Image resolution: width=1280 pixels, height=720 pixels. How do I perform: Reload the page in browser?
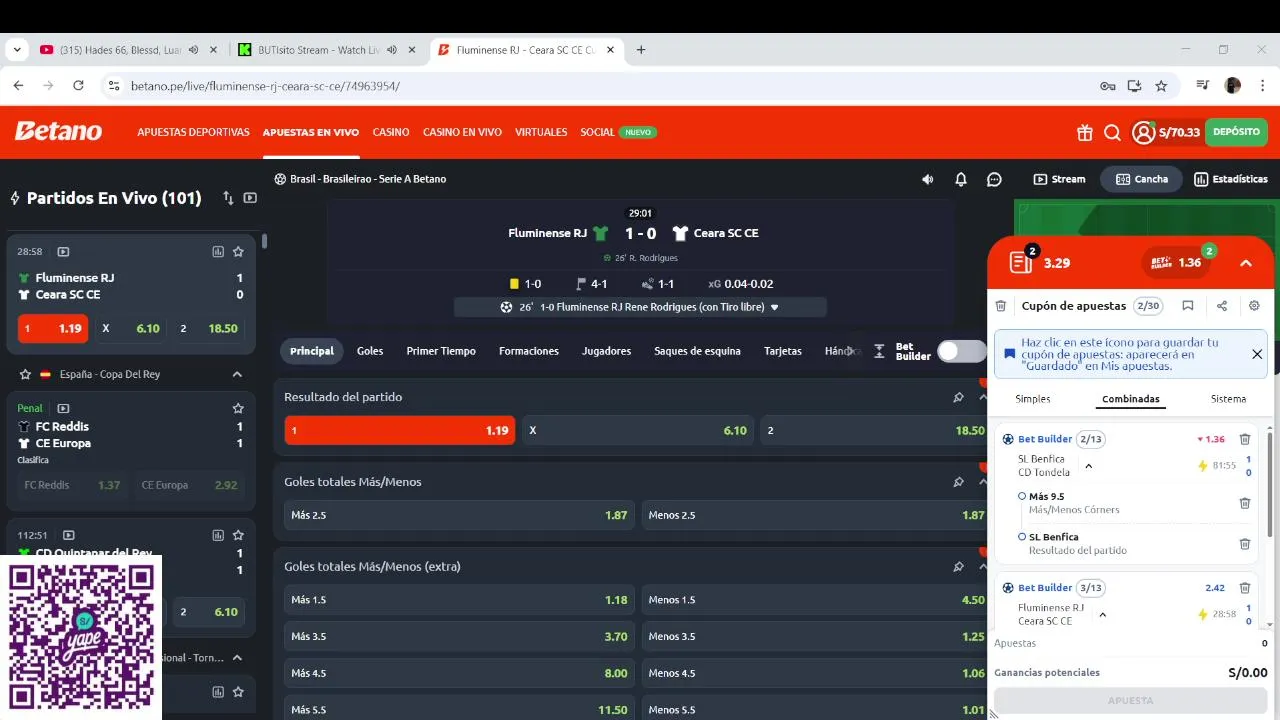[x=78, y=86]
